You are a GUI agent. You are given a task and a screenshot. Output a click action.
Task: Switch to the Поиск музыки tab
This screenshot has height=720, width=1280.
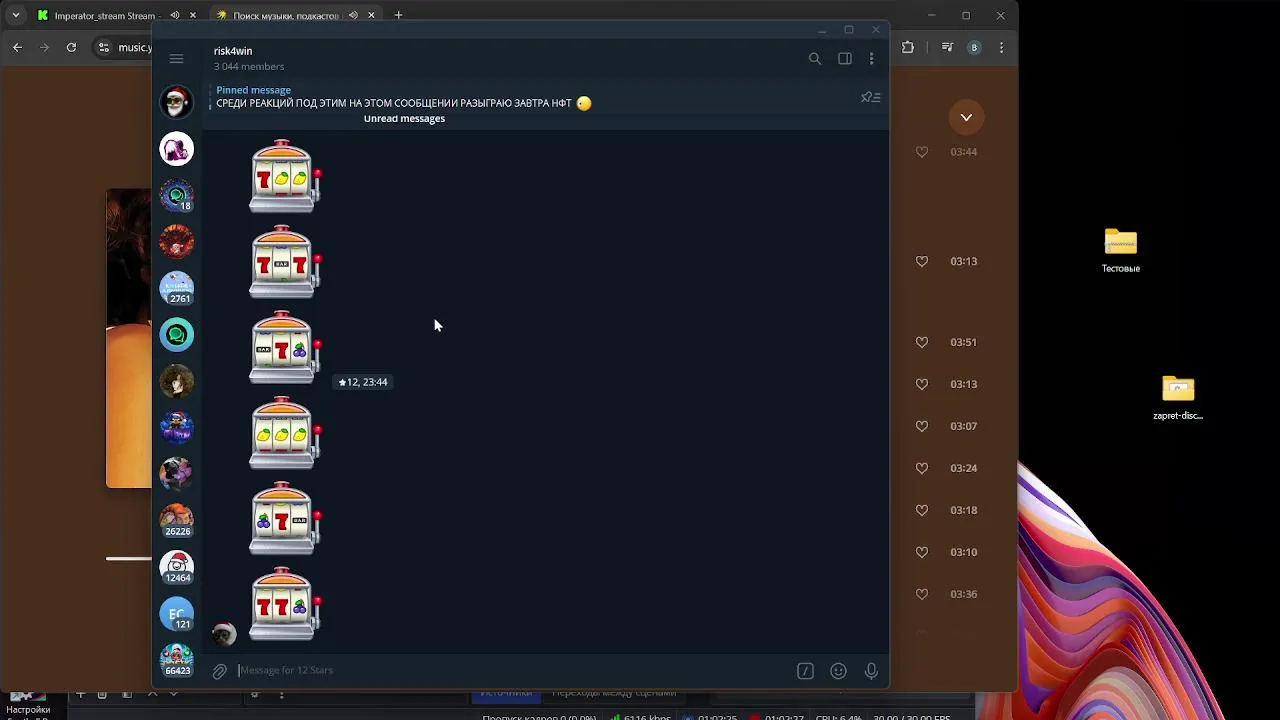coord(285,15)
